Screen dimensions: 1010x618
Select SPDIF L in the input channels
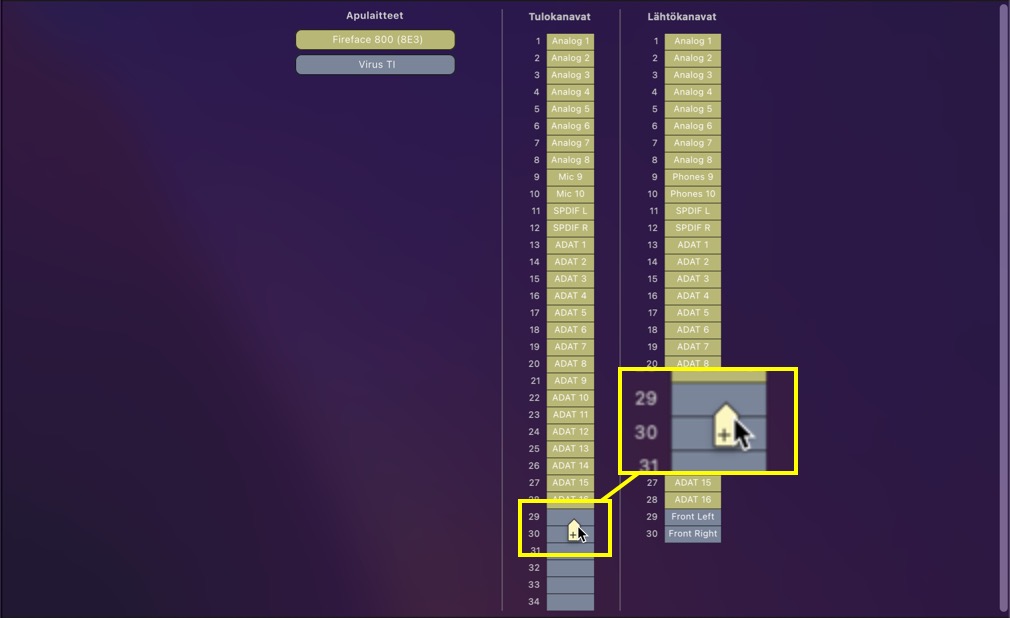pos(570,211)
